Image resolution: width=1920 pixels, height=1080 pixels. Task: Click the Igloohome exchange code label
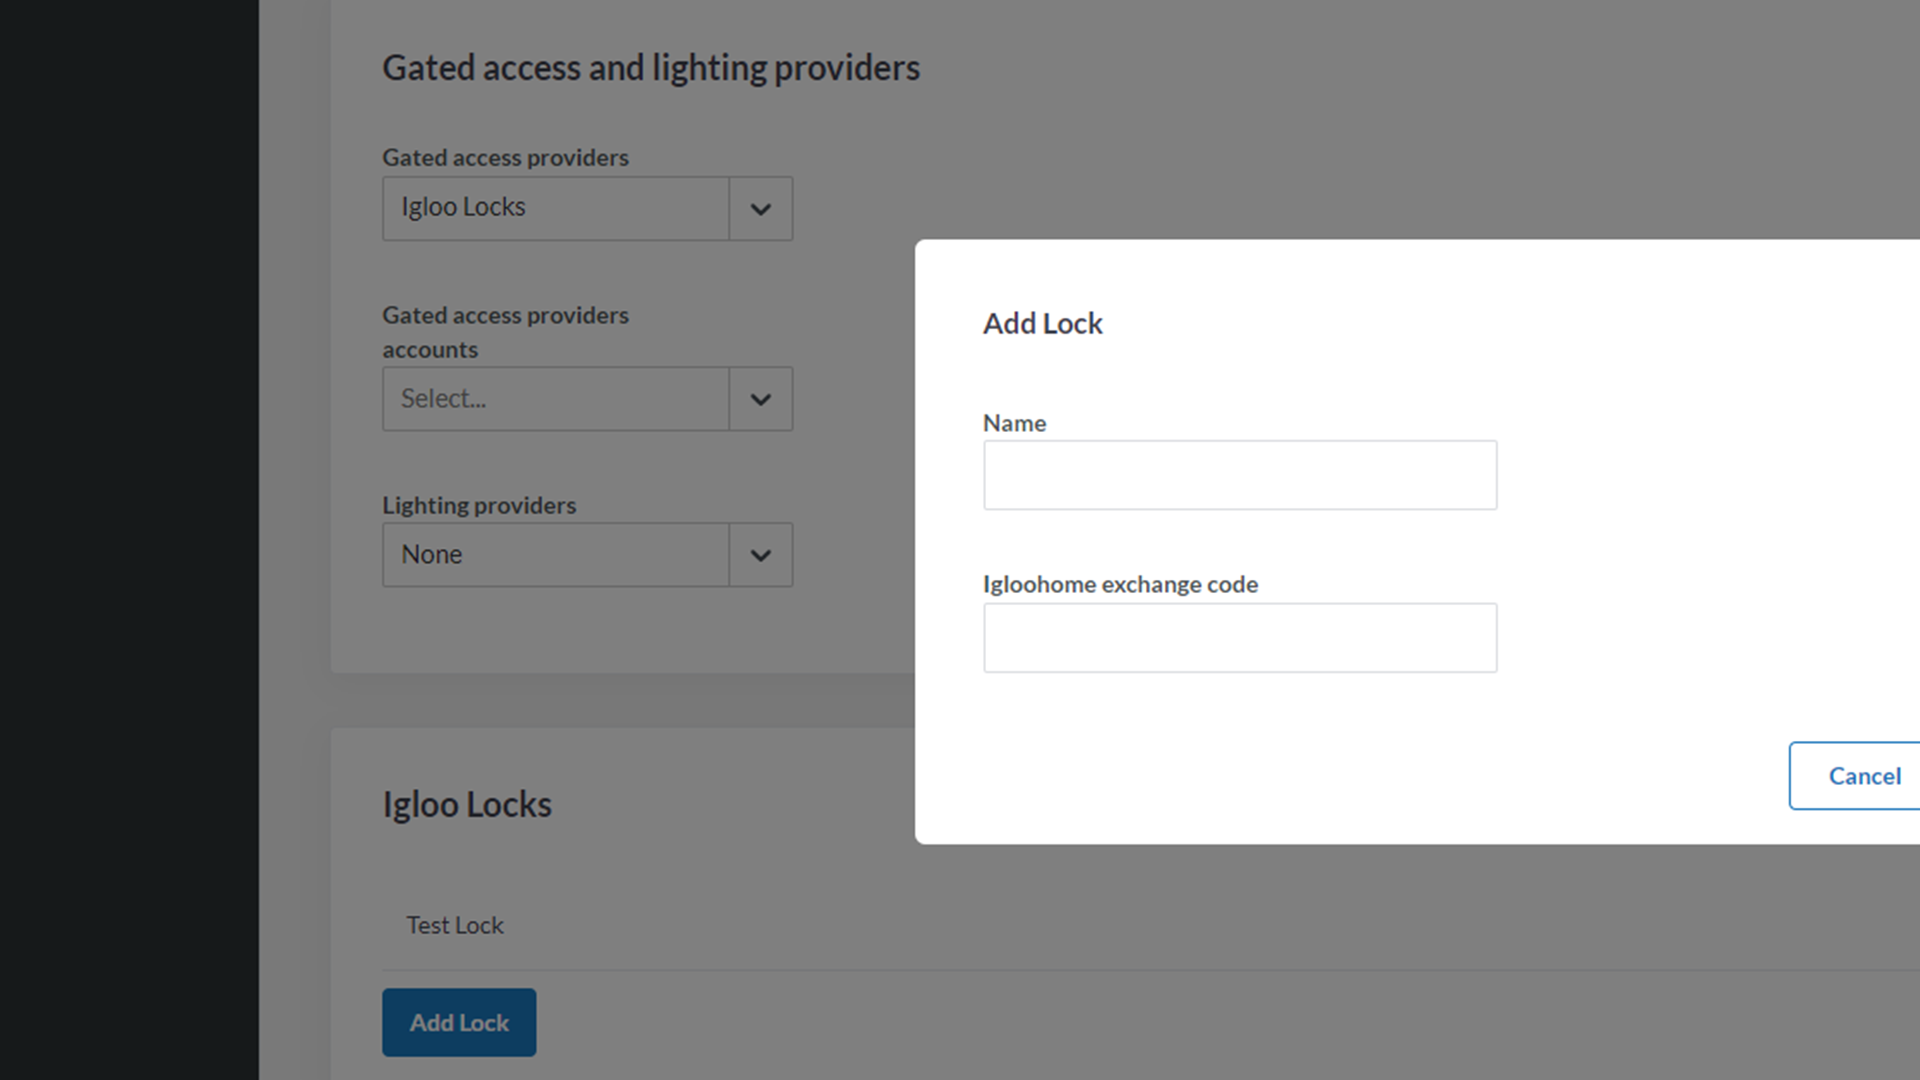(x=1119, y=584)
